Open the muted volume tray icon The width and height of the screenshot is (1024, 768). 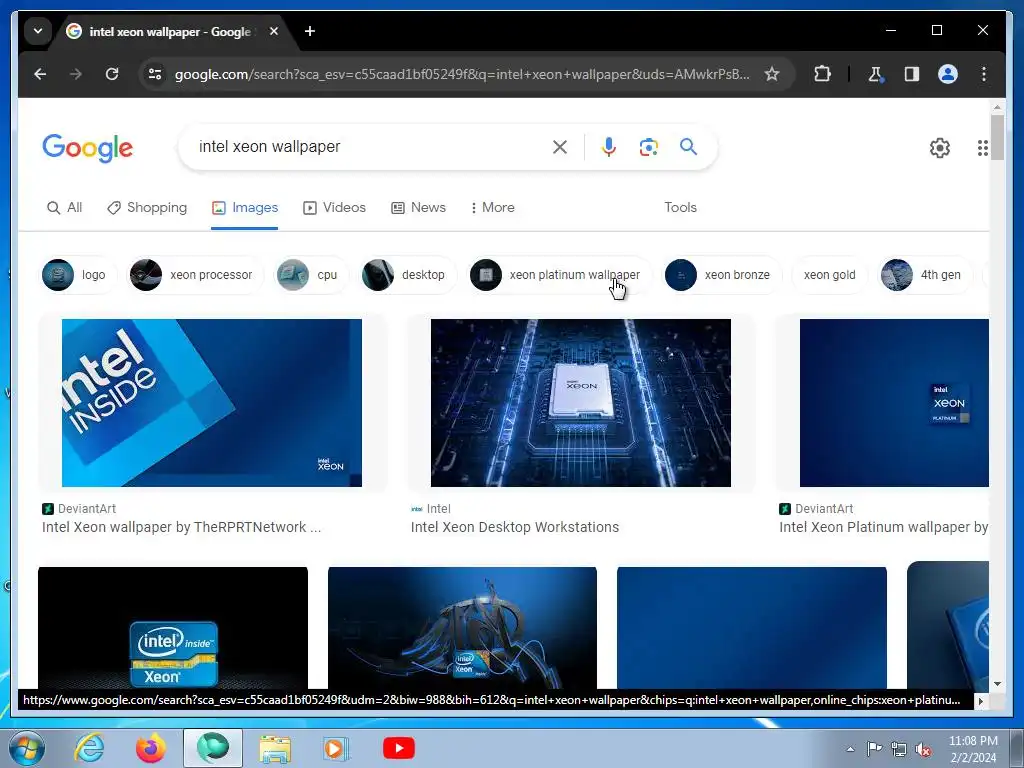coord(923,749)
